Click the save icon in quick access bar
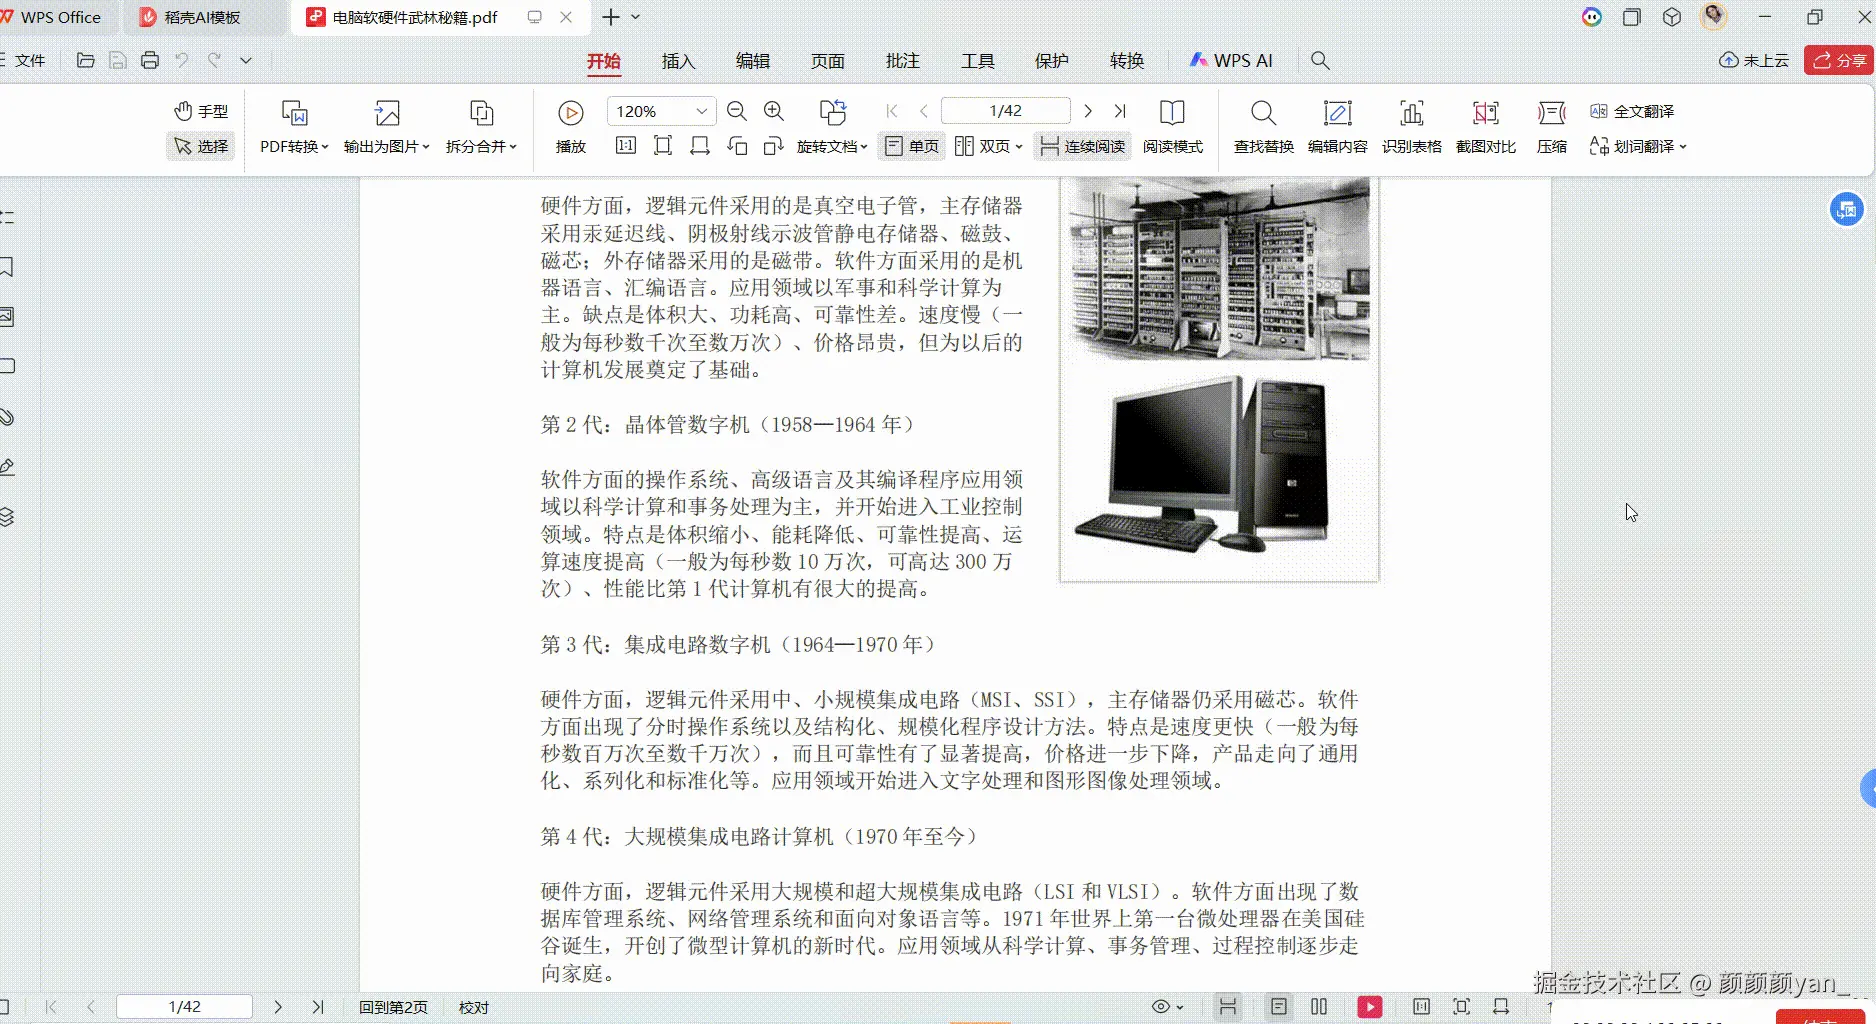The height and width of the screenshot is (1024, 1876). [x=118, y=60]
